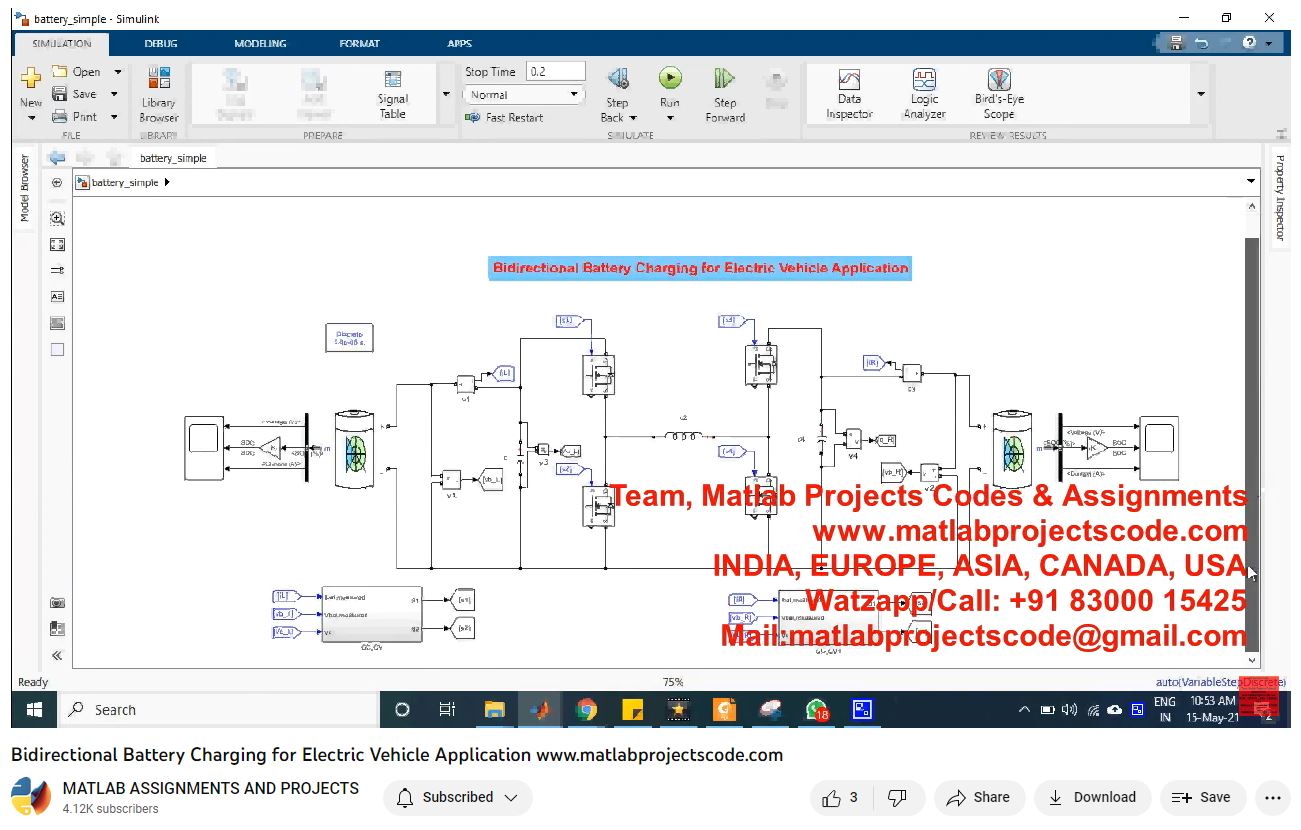Click the Open folder icon
Viewport: 1301px width, 830px height.
(x=59, y=72)
